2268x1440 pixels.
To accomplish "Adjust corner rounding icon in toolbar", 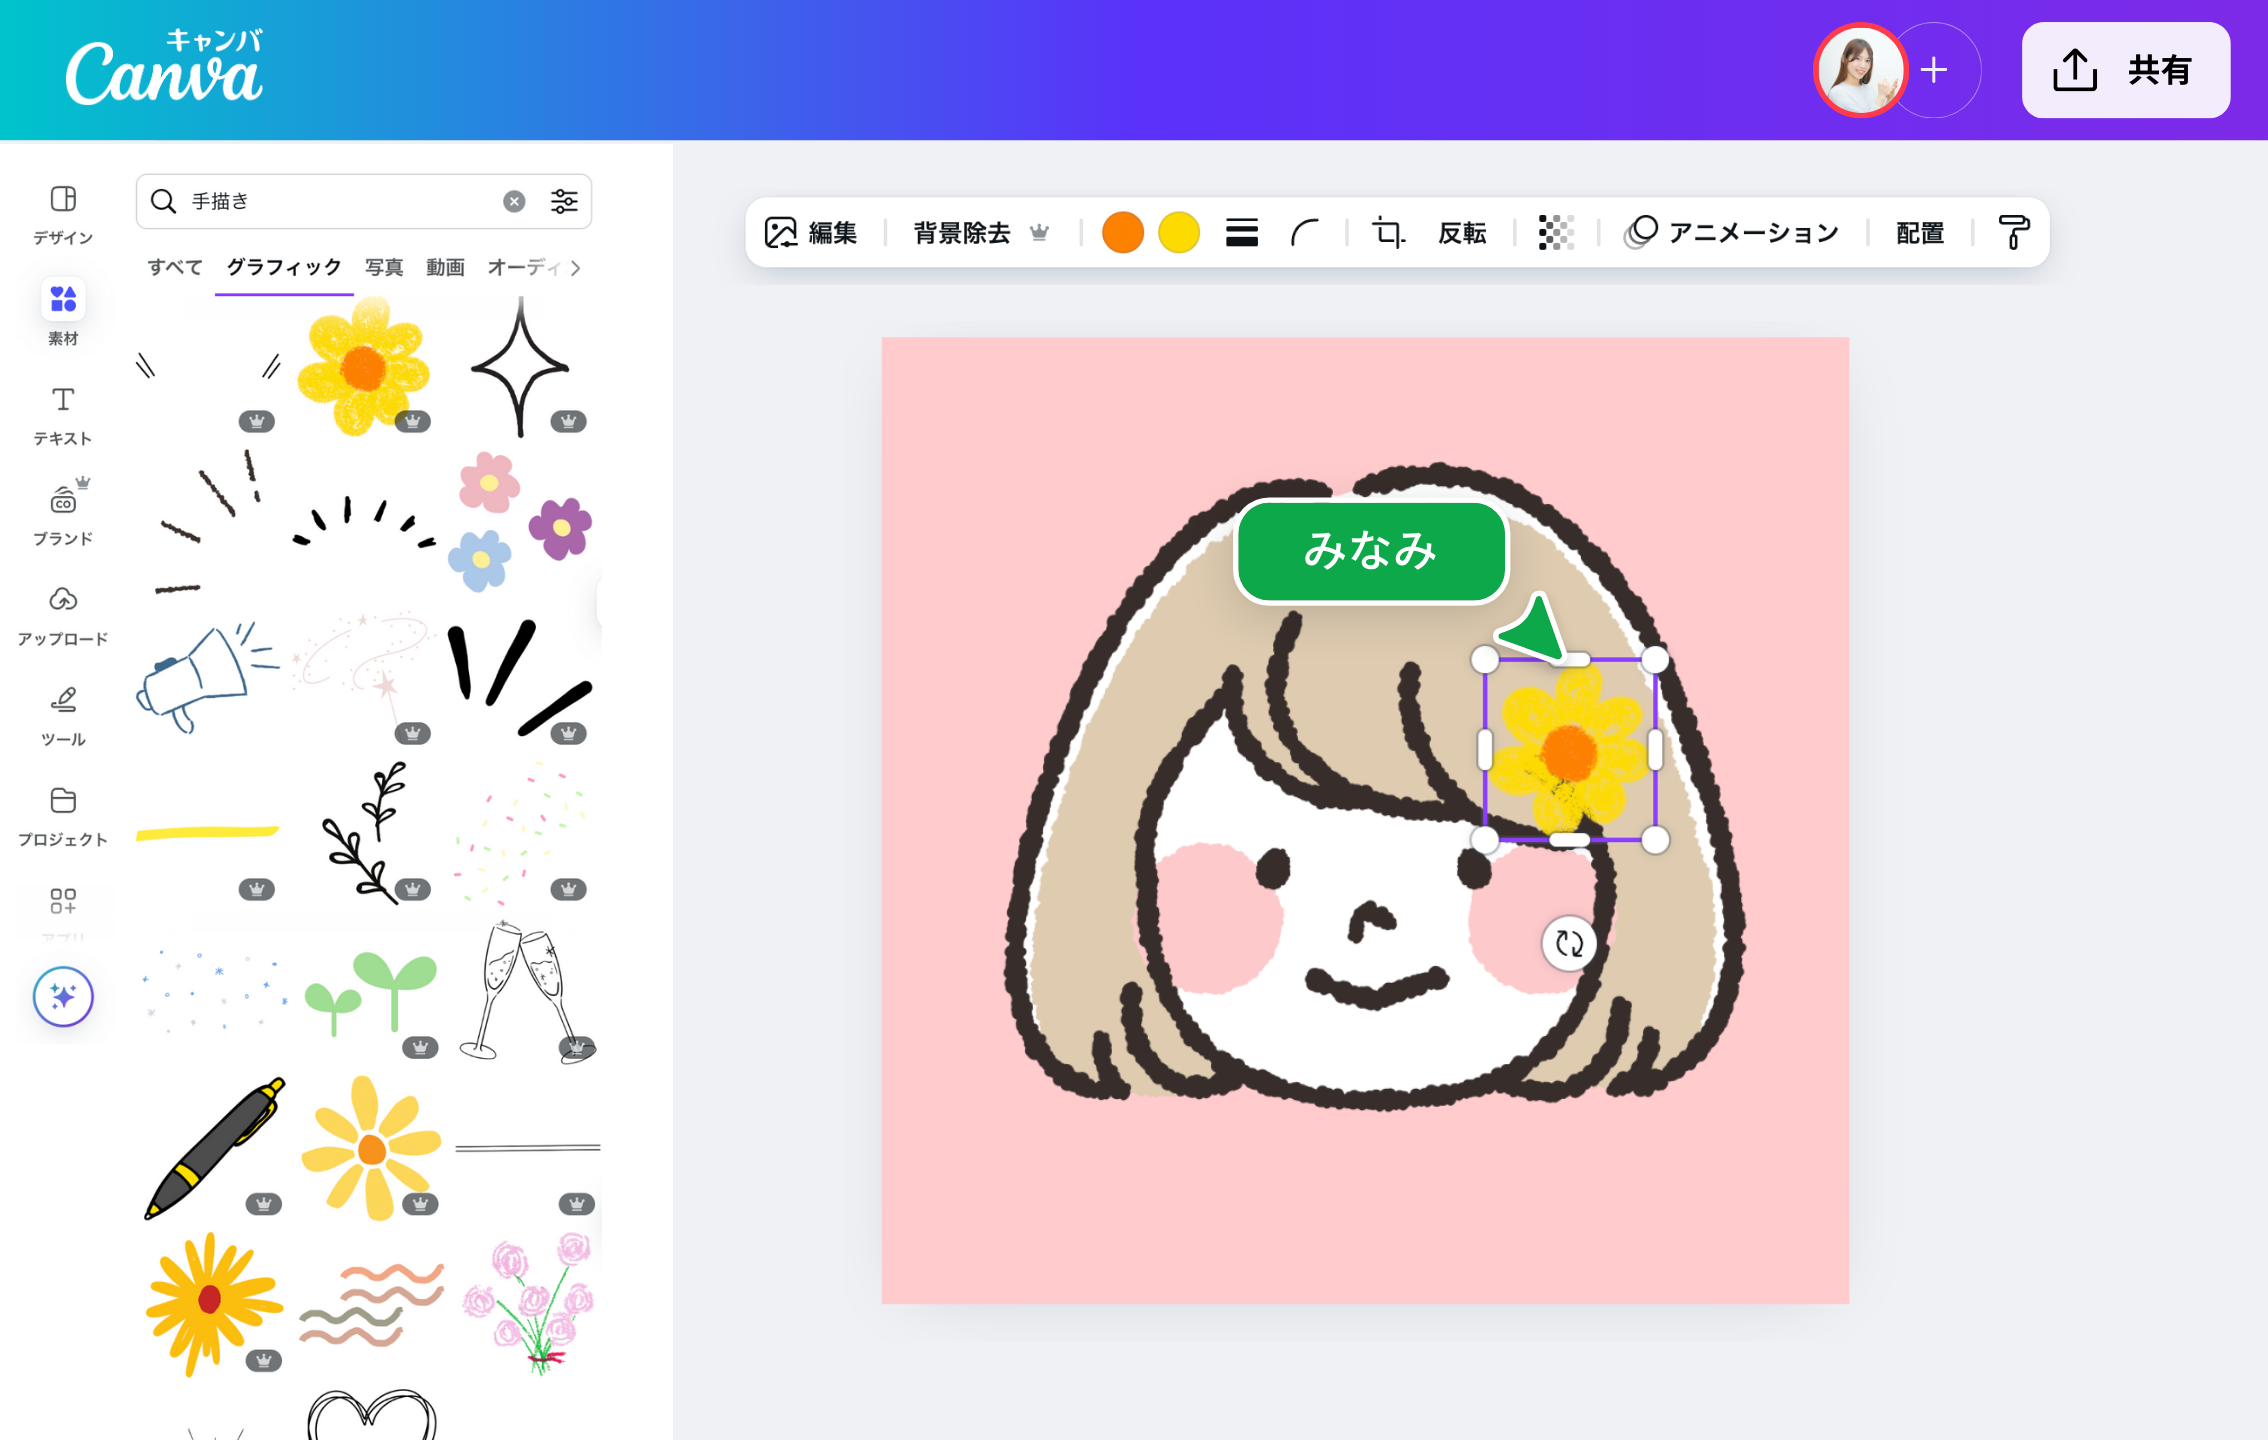I will pyautogui.click(x=1304, y=232).
